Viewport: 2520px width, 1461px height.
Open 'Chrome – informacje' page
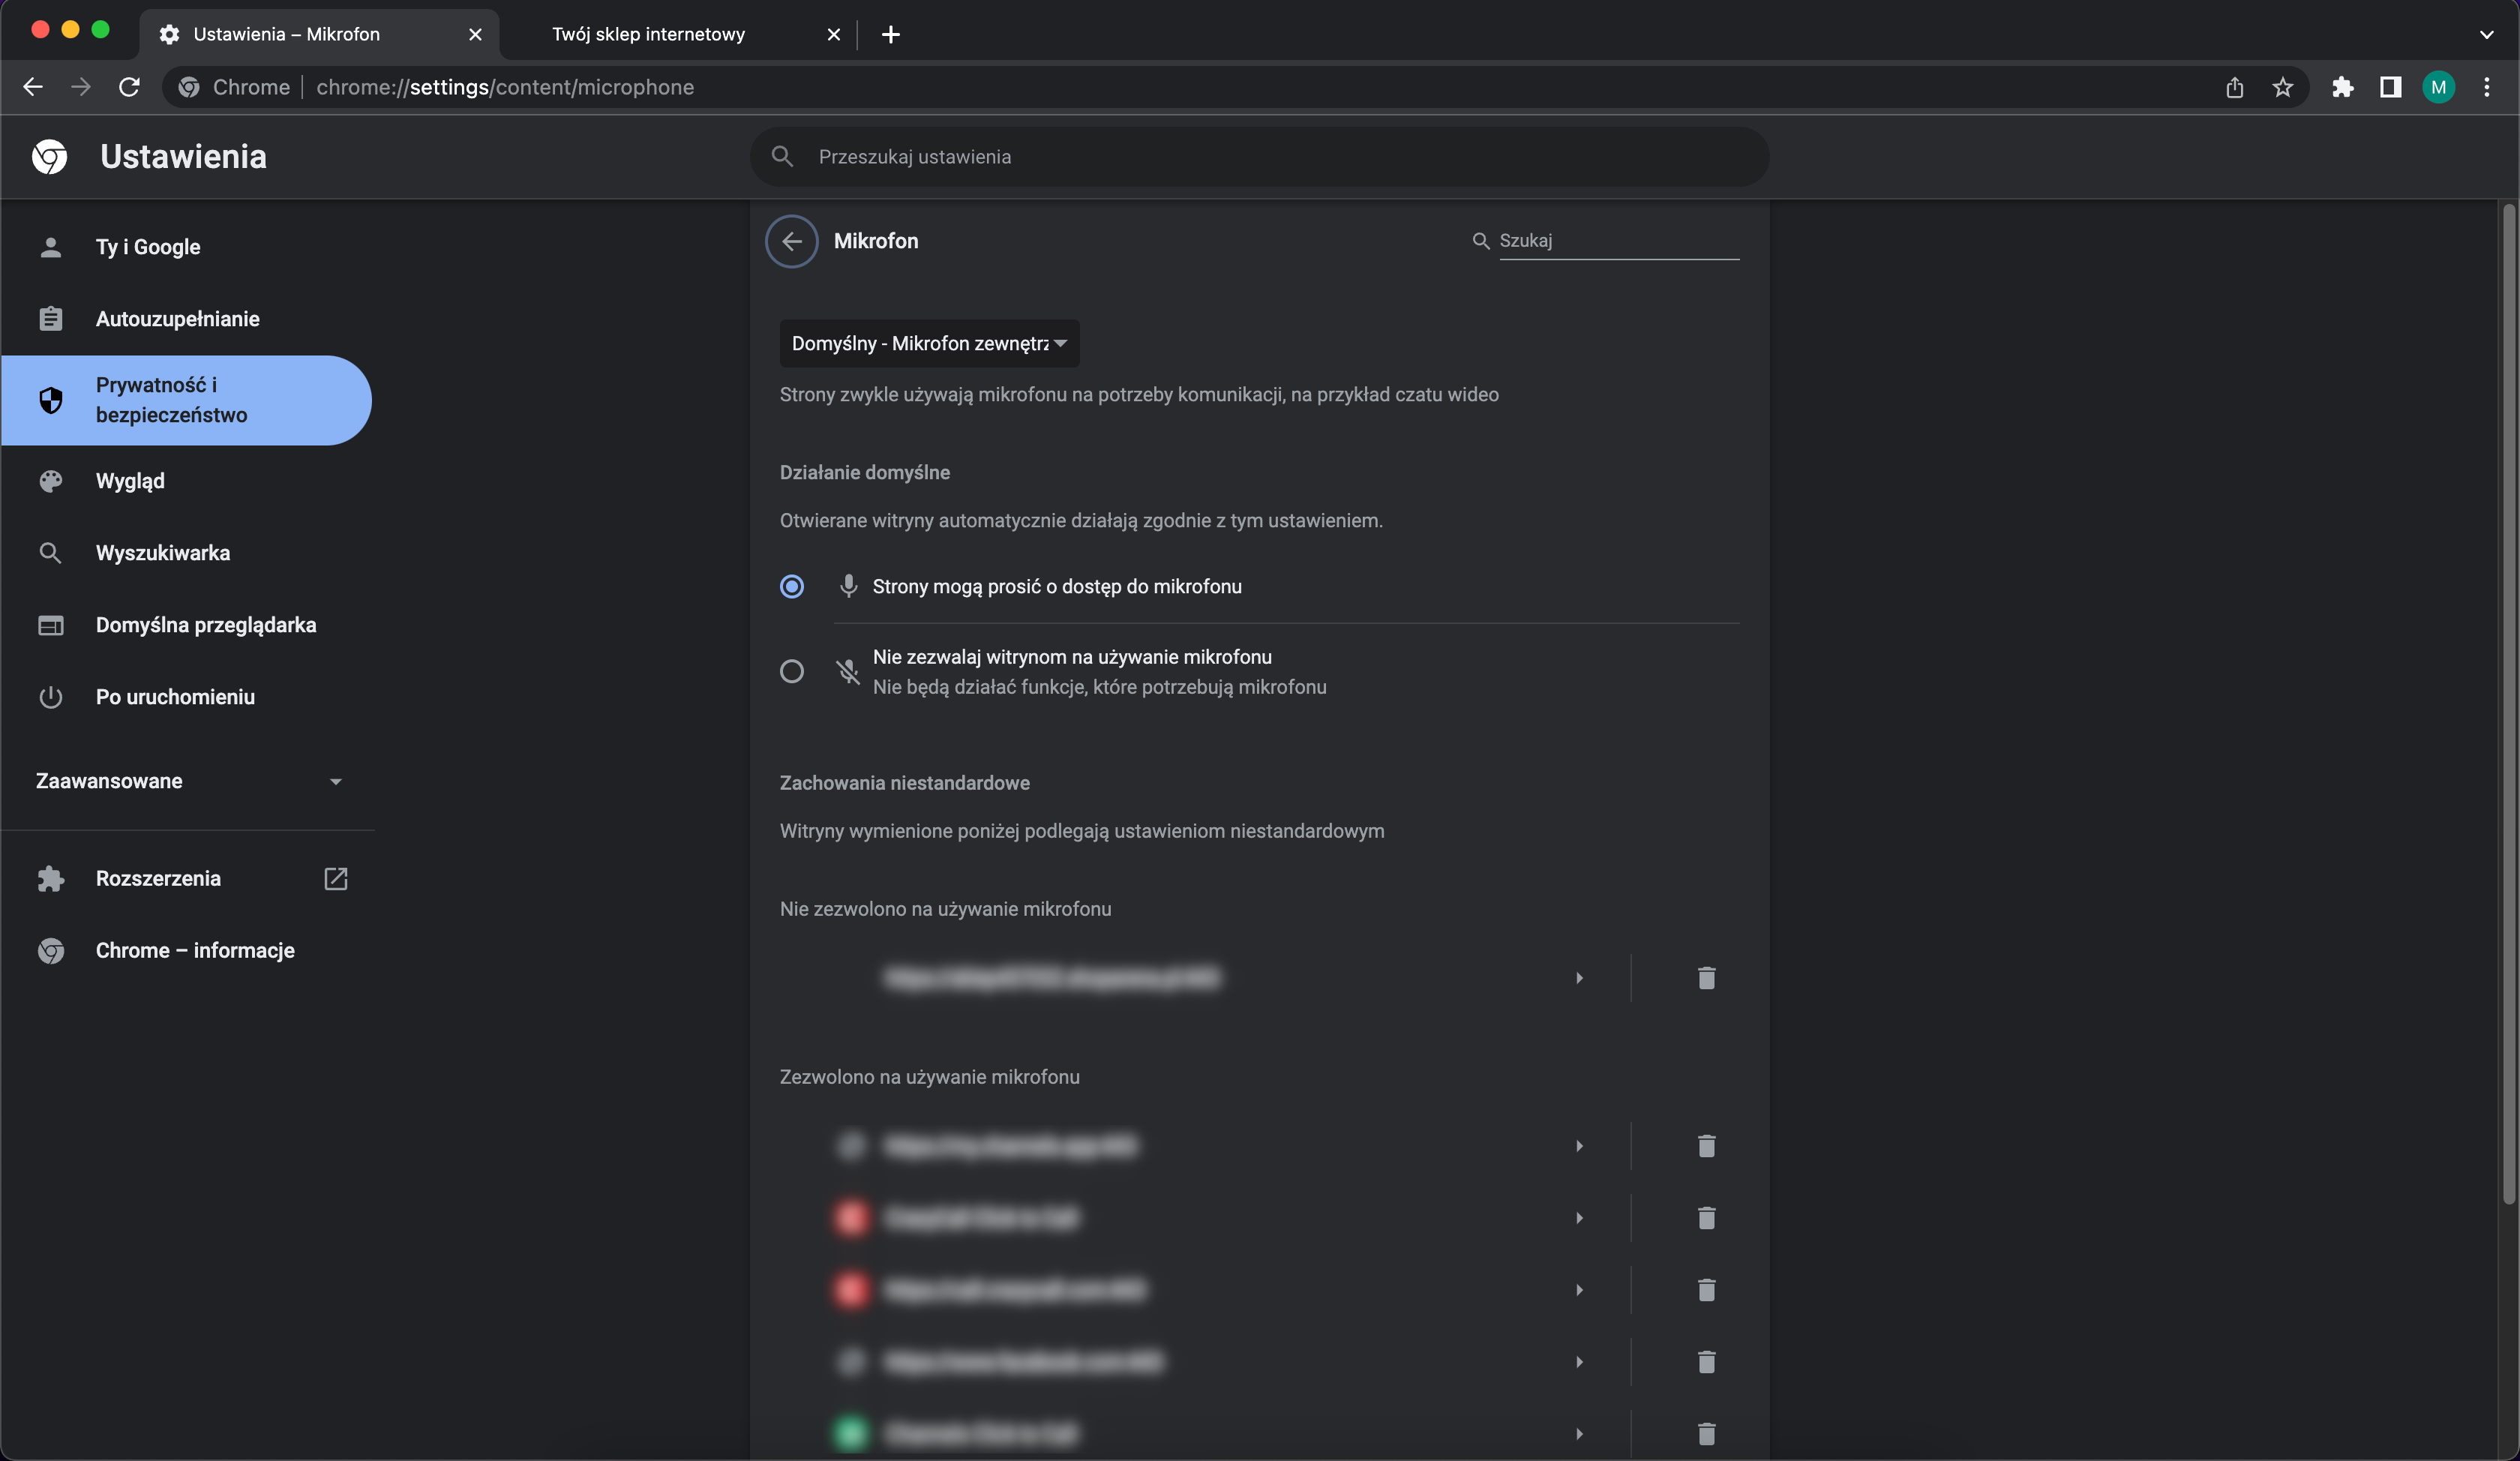coord(195,950)
